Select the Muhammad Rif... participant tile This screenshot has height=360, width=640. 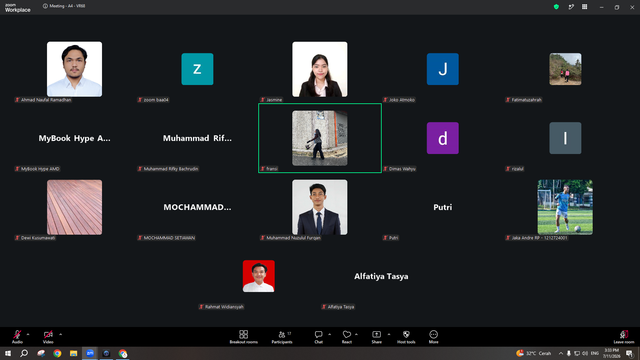click(x=197, y=138)
